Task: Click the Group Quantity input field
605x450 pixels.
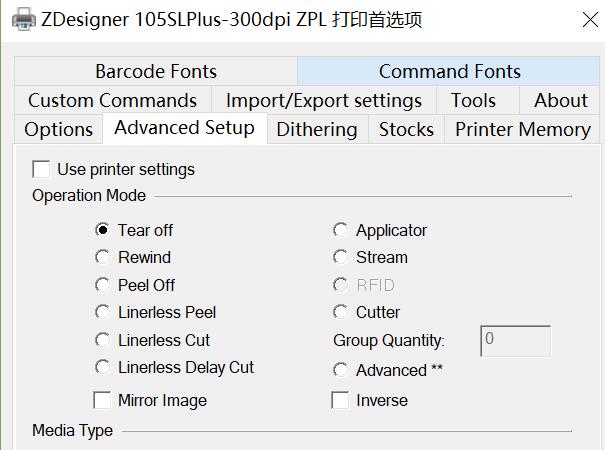Action: (x=515, y=341)
